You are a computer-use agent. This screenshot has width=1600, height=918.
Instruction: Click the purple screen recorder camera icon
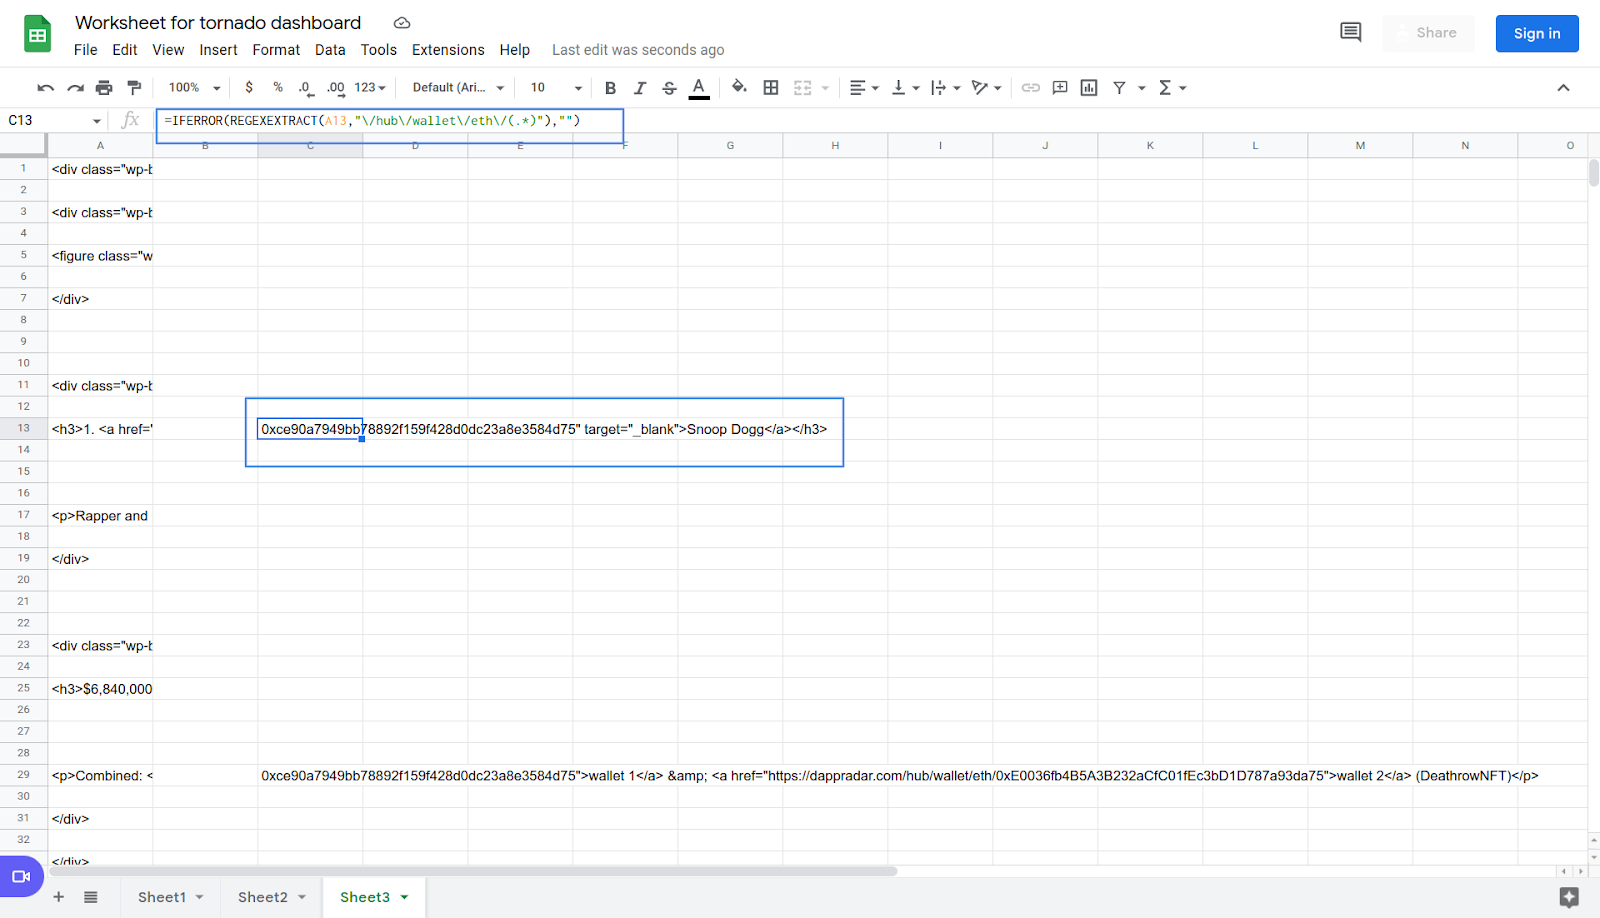(x=21, y=877)
